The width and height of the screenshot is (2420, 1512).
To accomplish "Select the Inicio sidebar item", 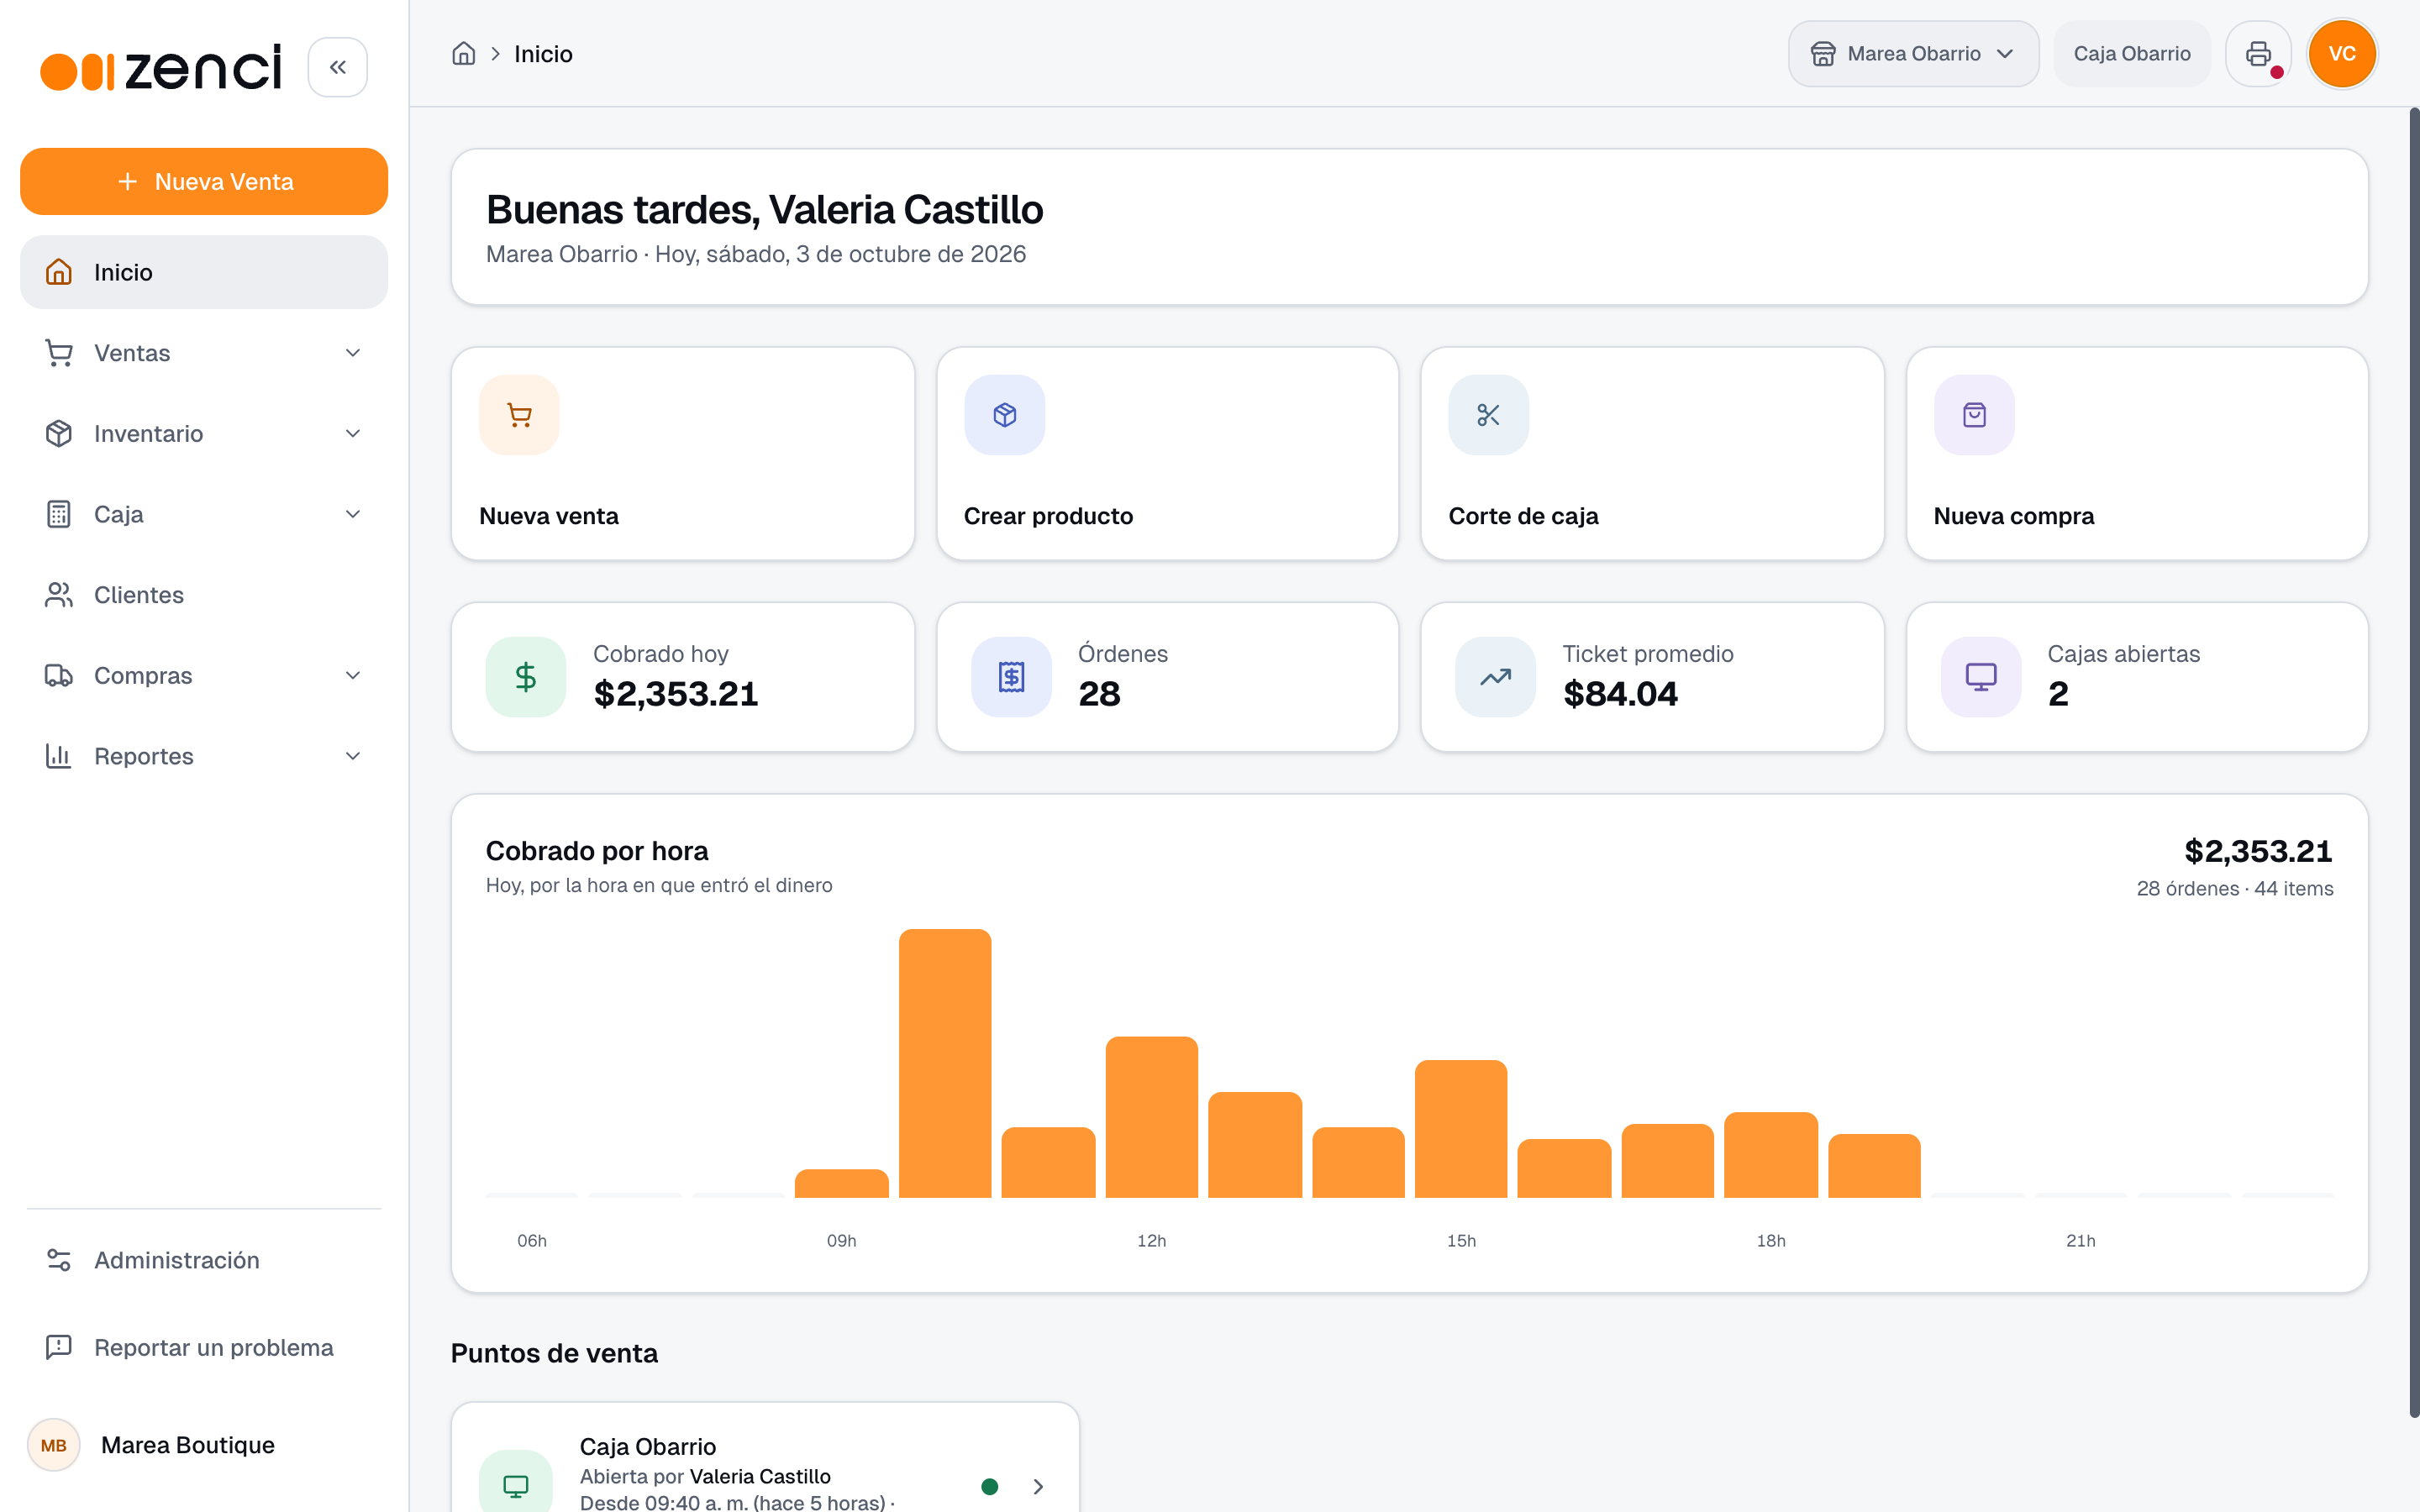I will tap(204, 272).
